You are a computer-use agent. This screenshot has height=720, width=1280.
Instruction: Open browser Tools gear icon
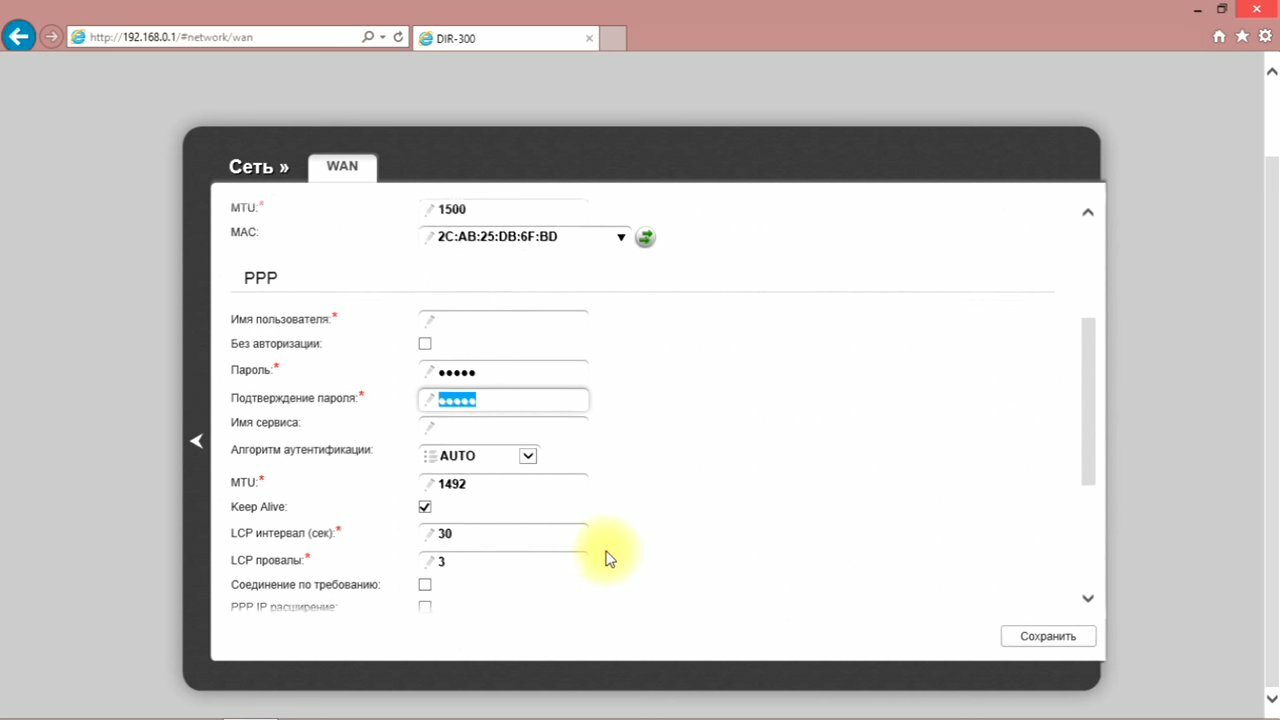tap(1265, 36)
